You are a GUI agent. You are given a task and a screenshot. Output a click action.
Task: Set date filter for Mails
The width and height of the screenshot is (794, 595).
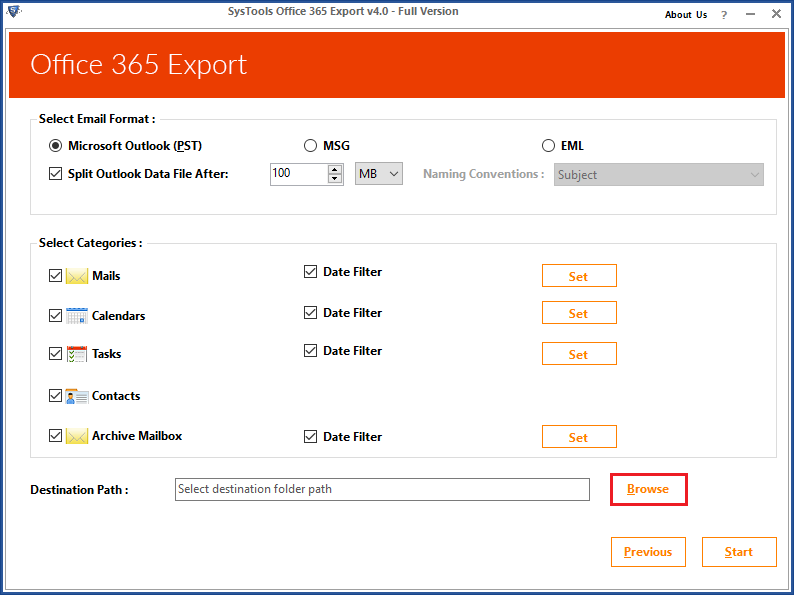coord(579,276)
